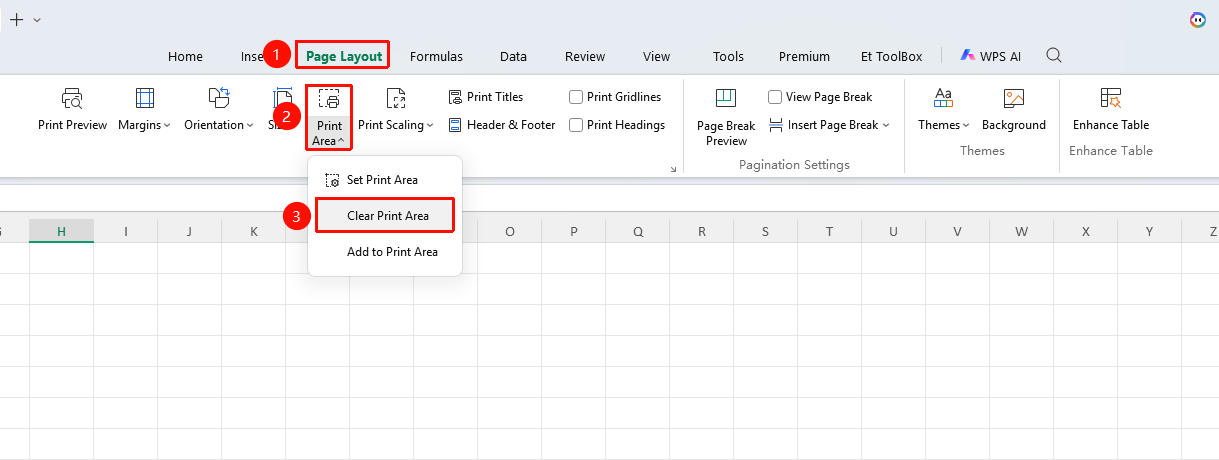Select column I header
The image size is (1219, 460).
[x=125, y=231]
